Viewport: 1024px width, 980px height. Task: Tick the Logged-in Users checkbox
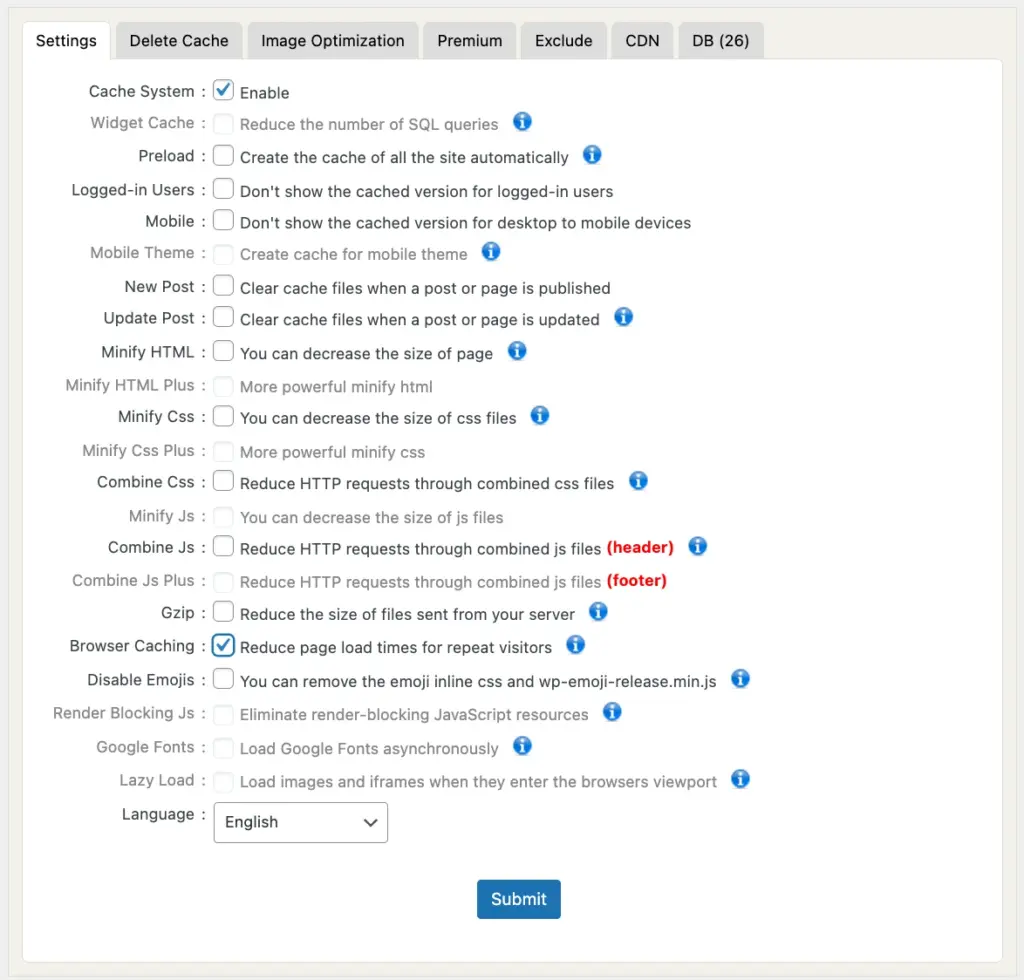pos(223,189)
